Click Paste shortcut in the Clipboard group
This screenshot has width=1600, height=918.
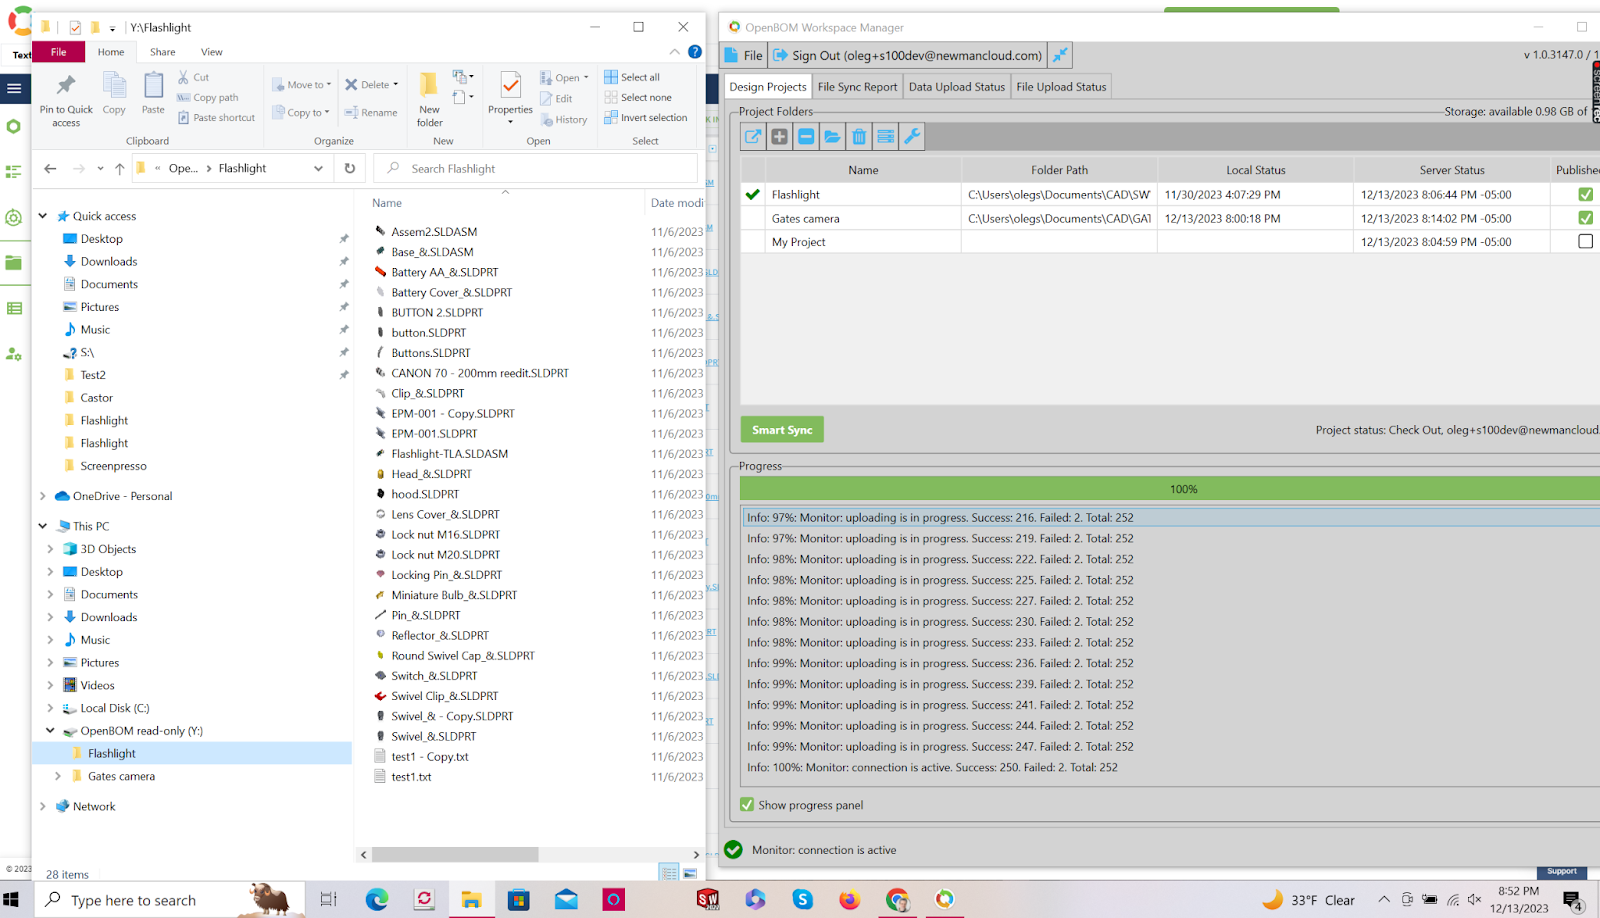coord(216,118)
